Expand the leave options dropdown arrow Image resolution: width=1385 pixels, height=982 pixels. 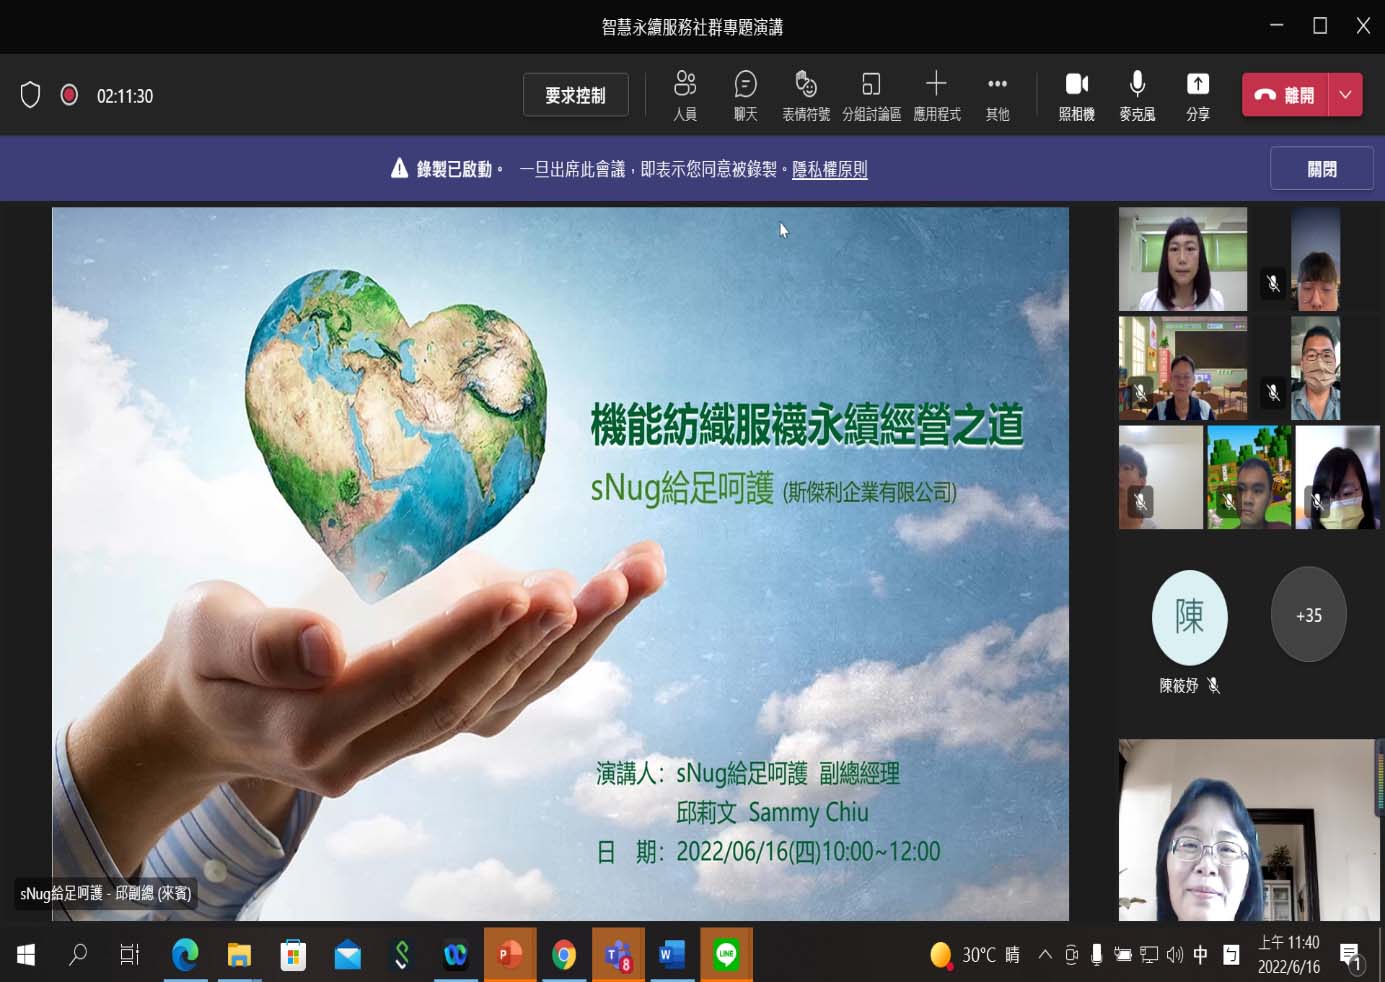(1346, 95)
